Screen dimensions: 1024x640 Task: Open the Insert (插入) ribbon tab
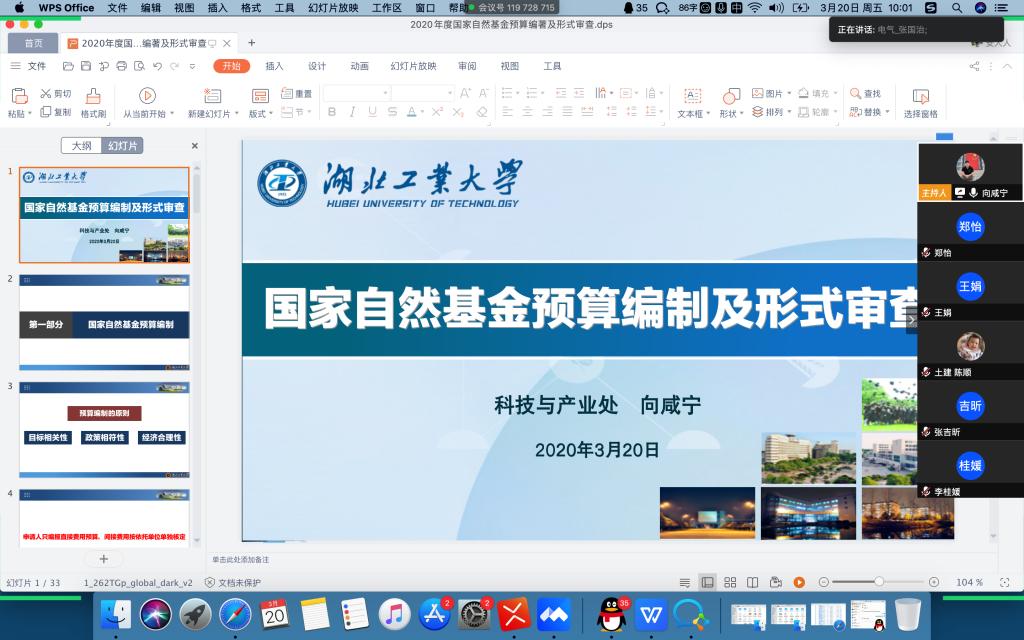point(274,66)
